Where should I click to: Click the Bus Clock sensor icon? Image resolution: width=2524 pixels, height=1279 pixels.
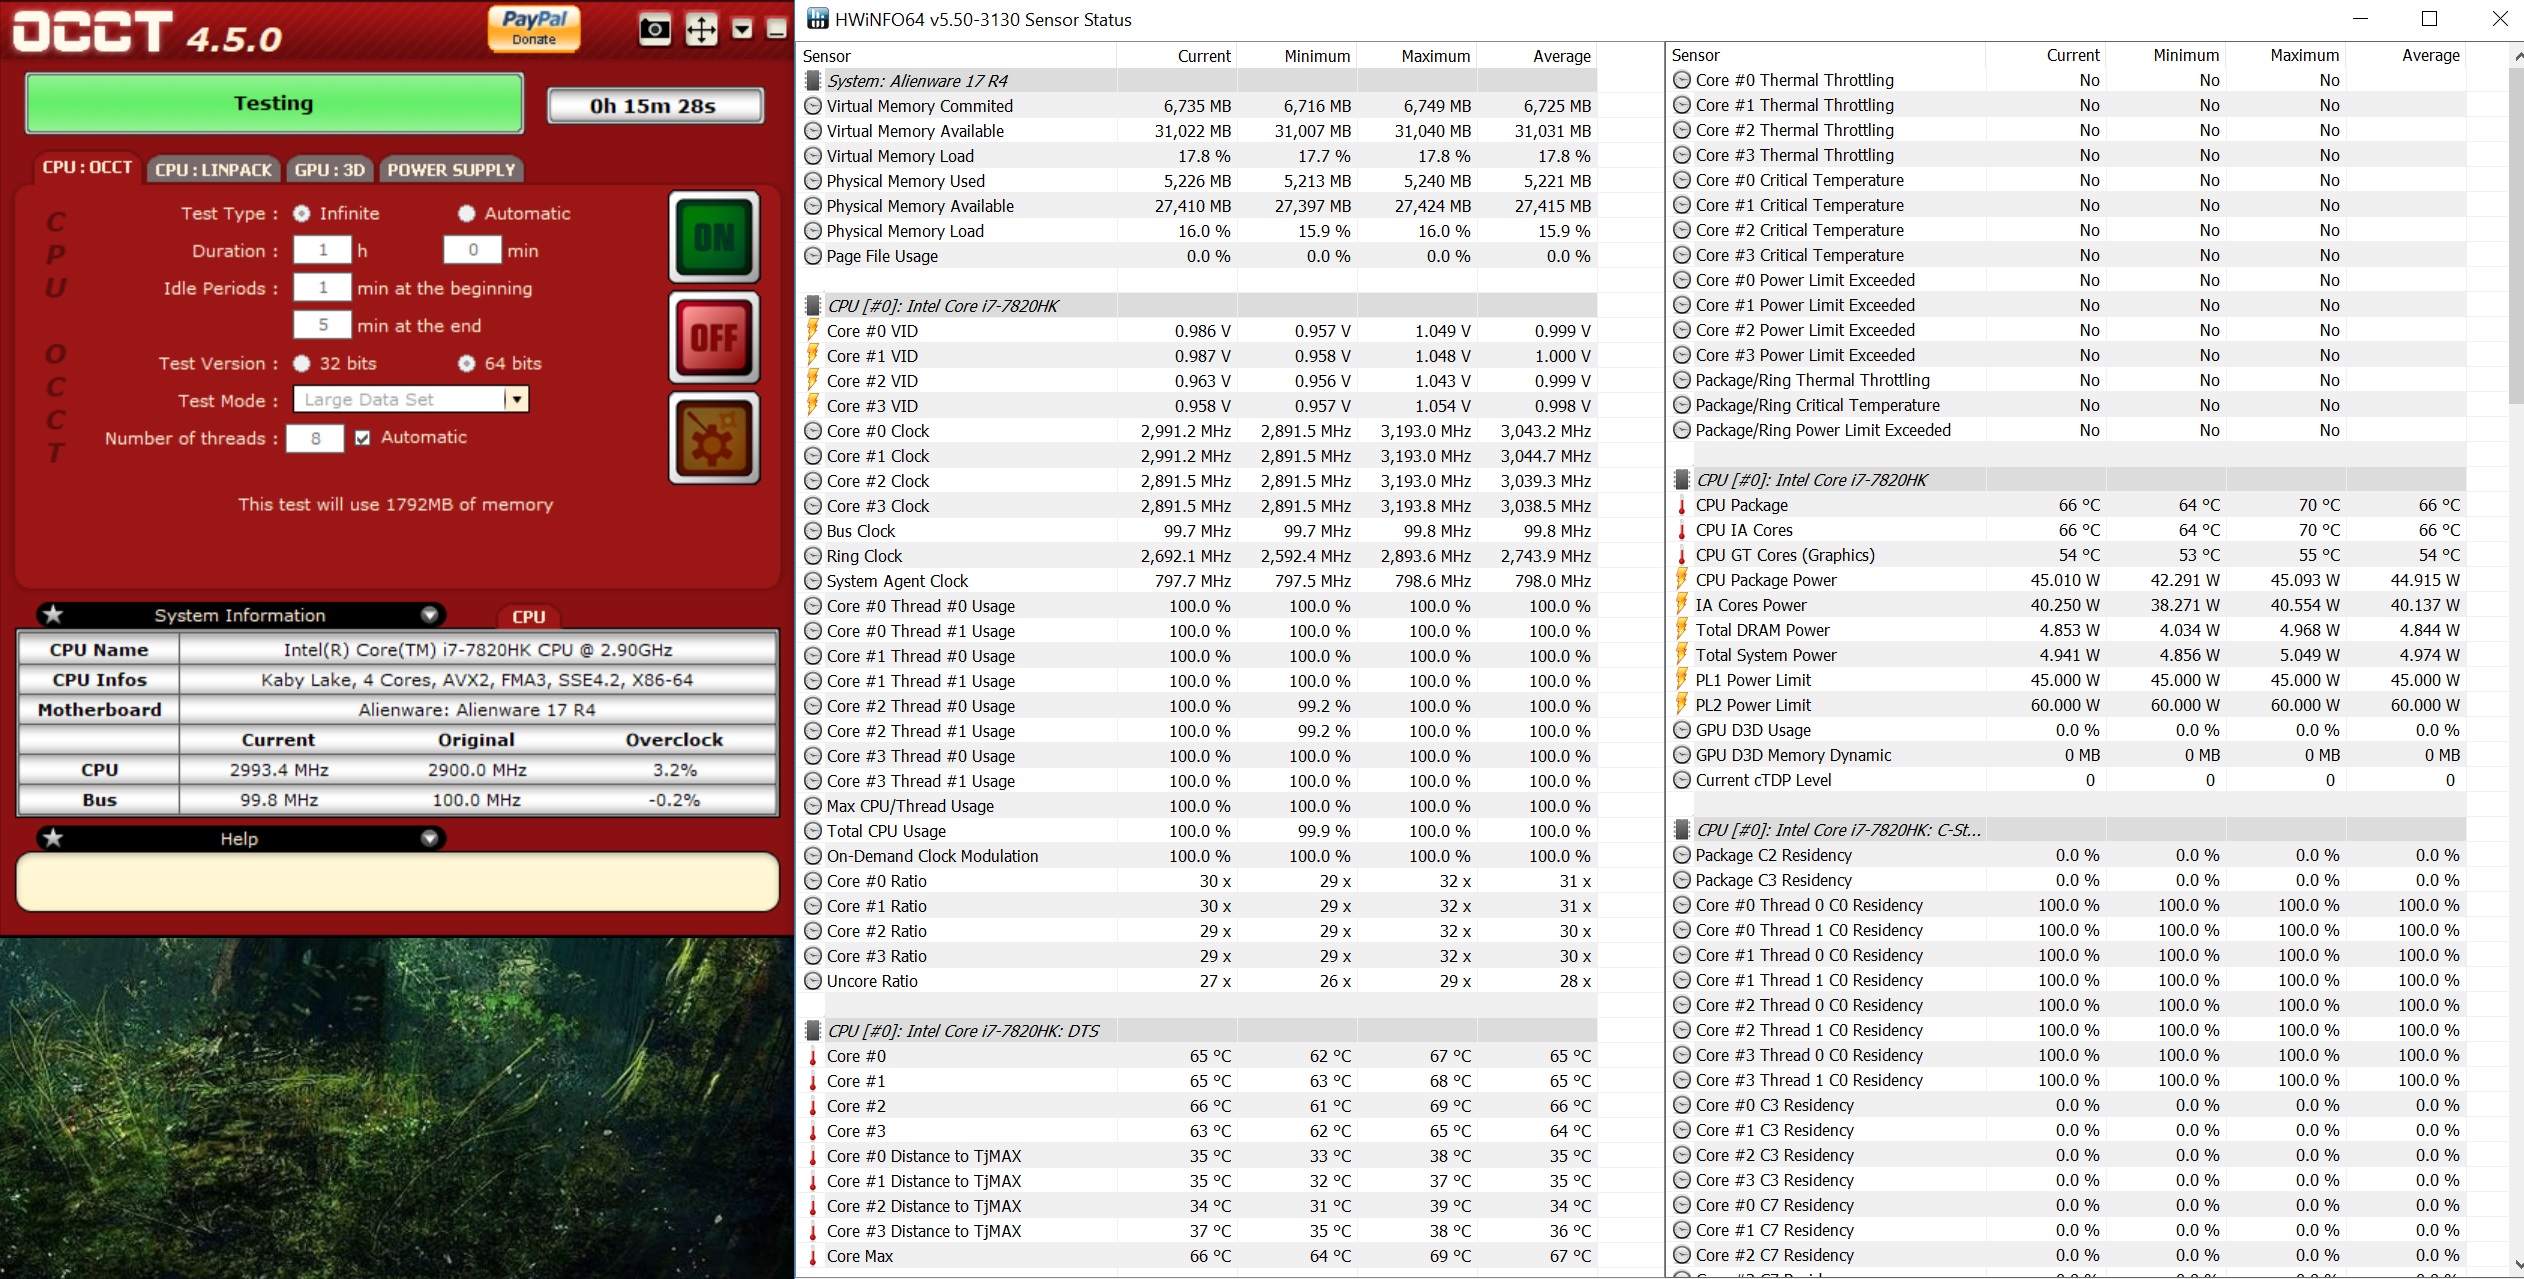[813, 531]
